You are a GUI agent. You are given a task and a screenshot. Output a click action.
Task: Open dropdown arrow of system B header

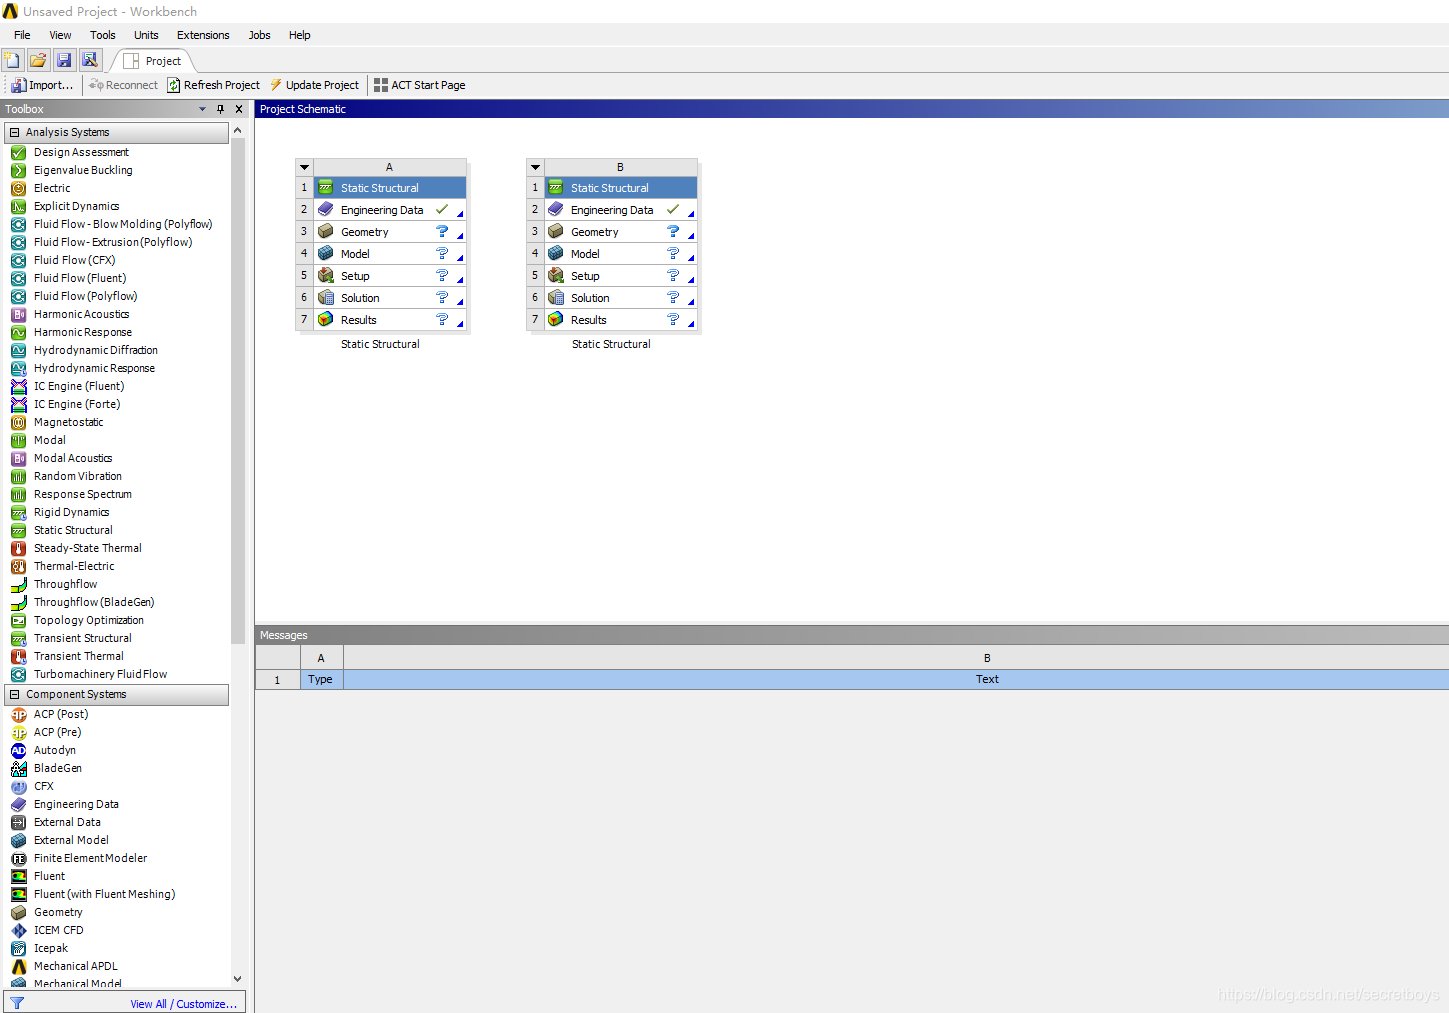(535, 167)
